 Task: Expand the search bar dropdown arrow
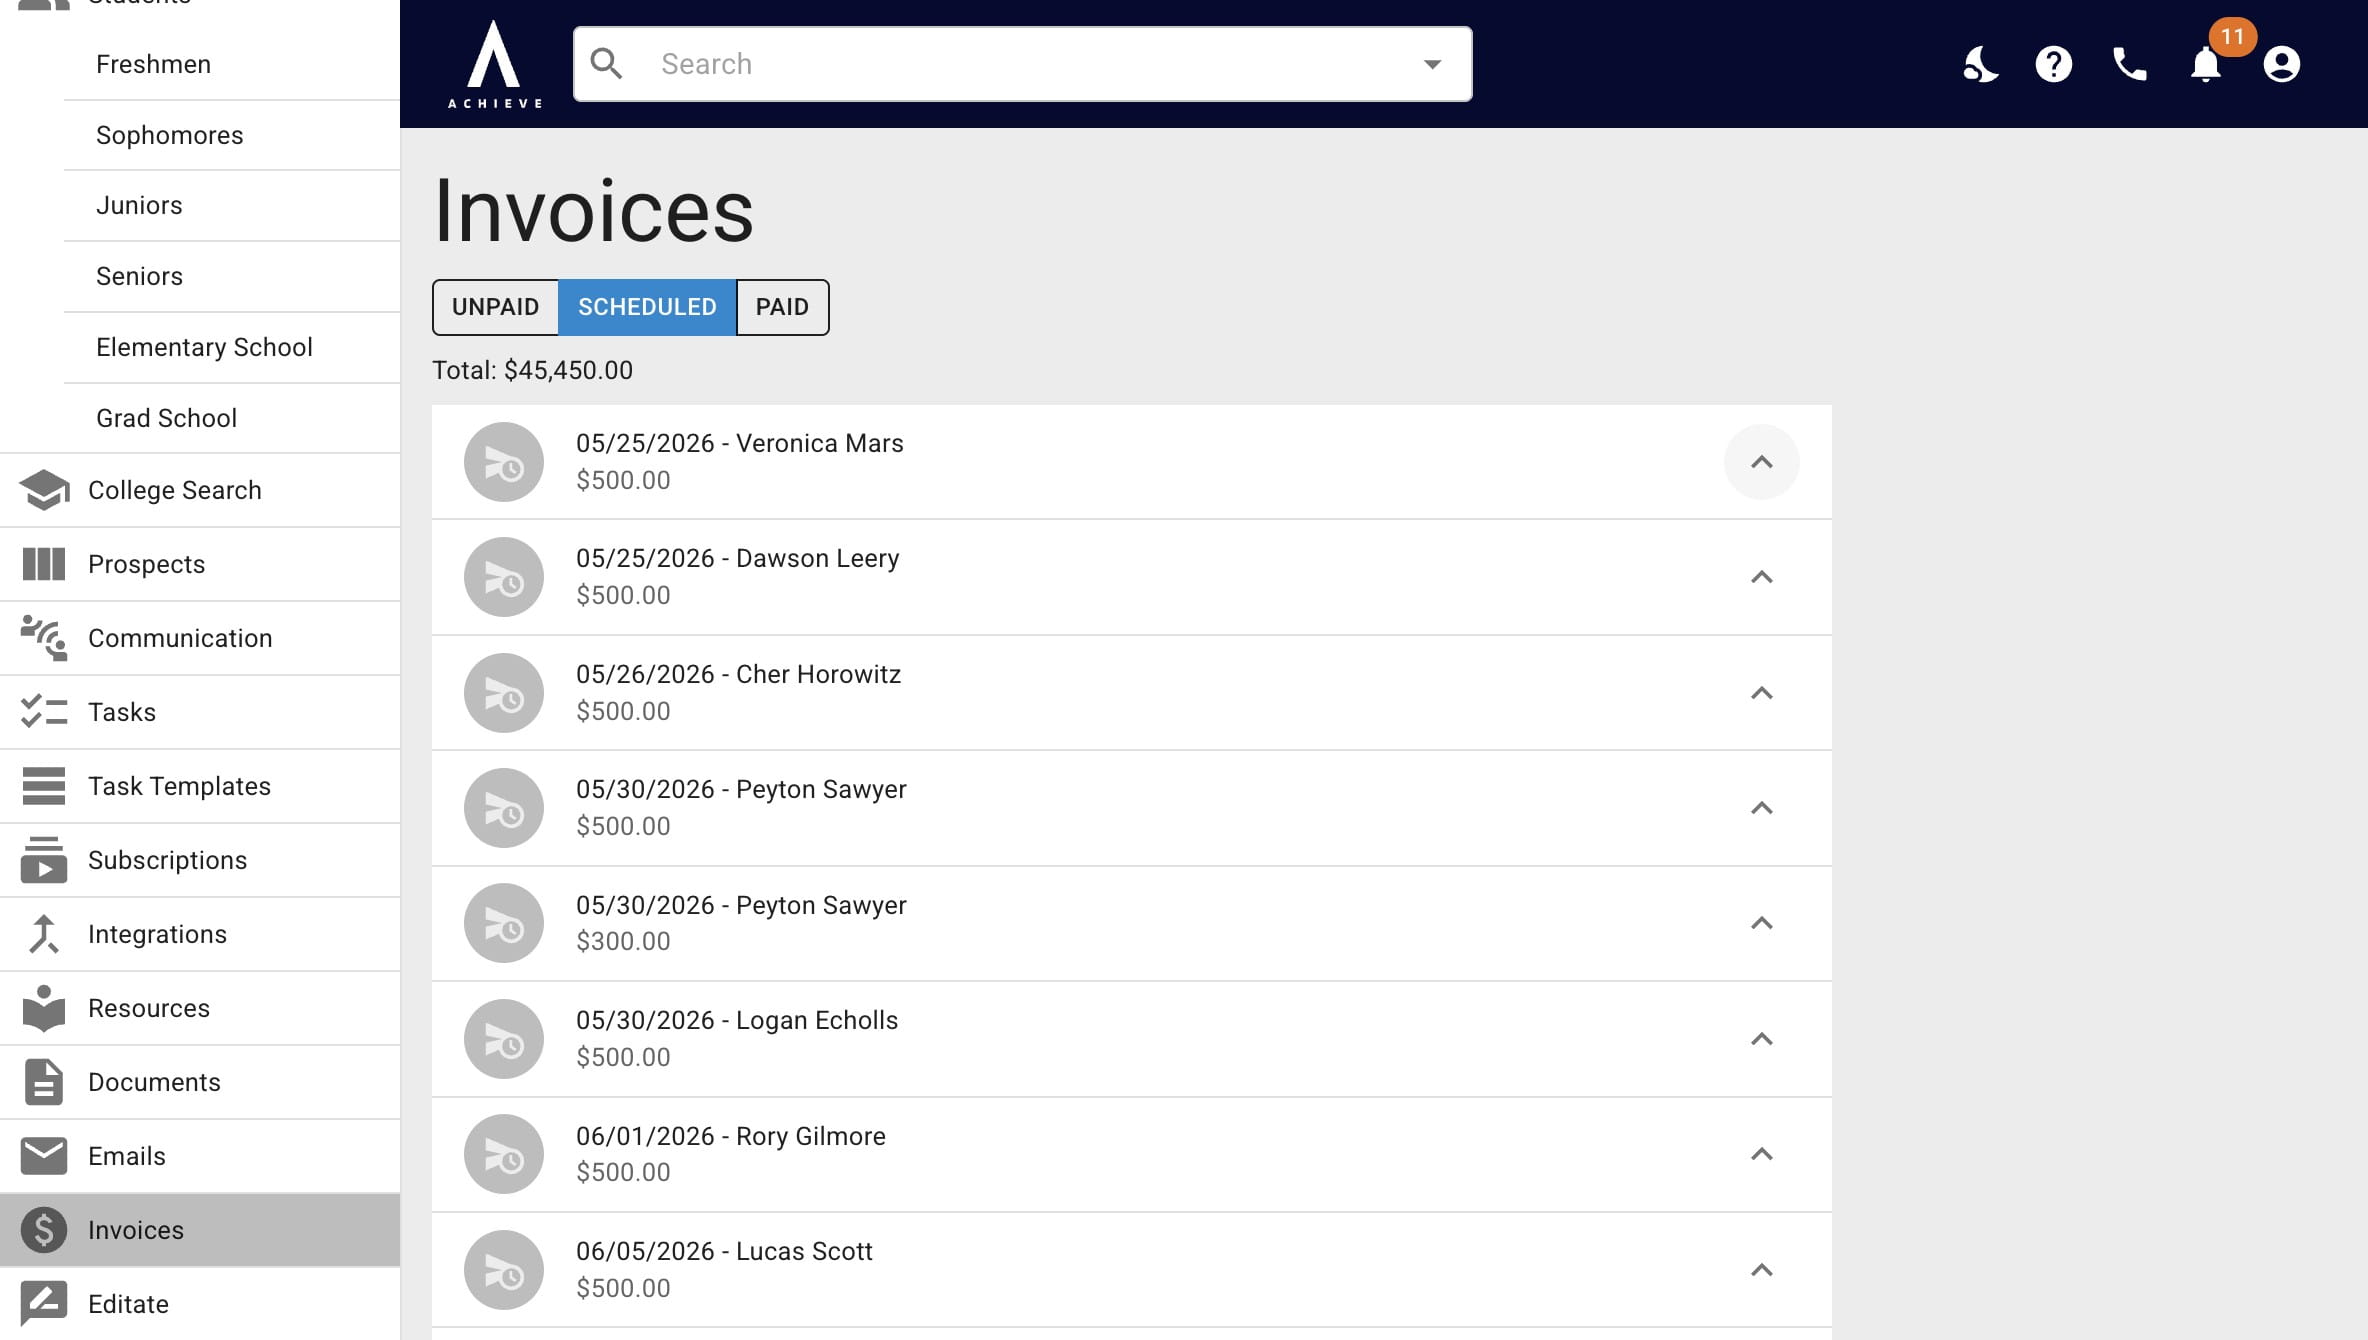point(1432,64)
